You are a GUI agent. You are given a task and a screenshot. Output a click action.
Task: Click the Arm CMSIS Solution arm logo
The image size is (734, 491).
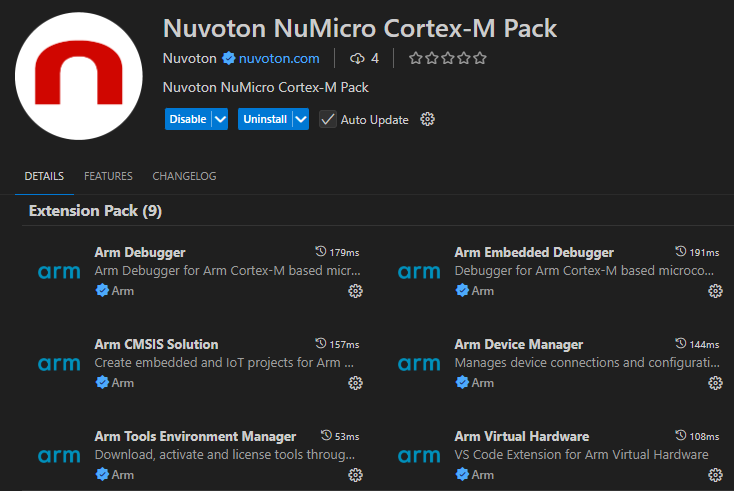coord(59,364)
